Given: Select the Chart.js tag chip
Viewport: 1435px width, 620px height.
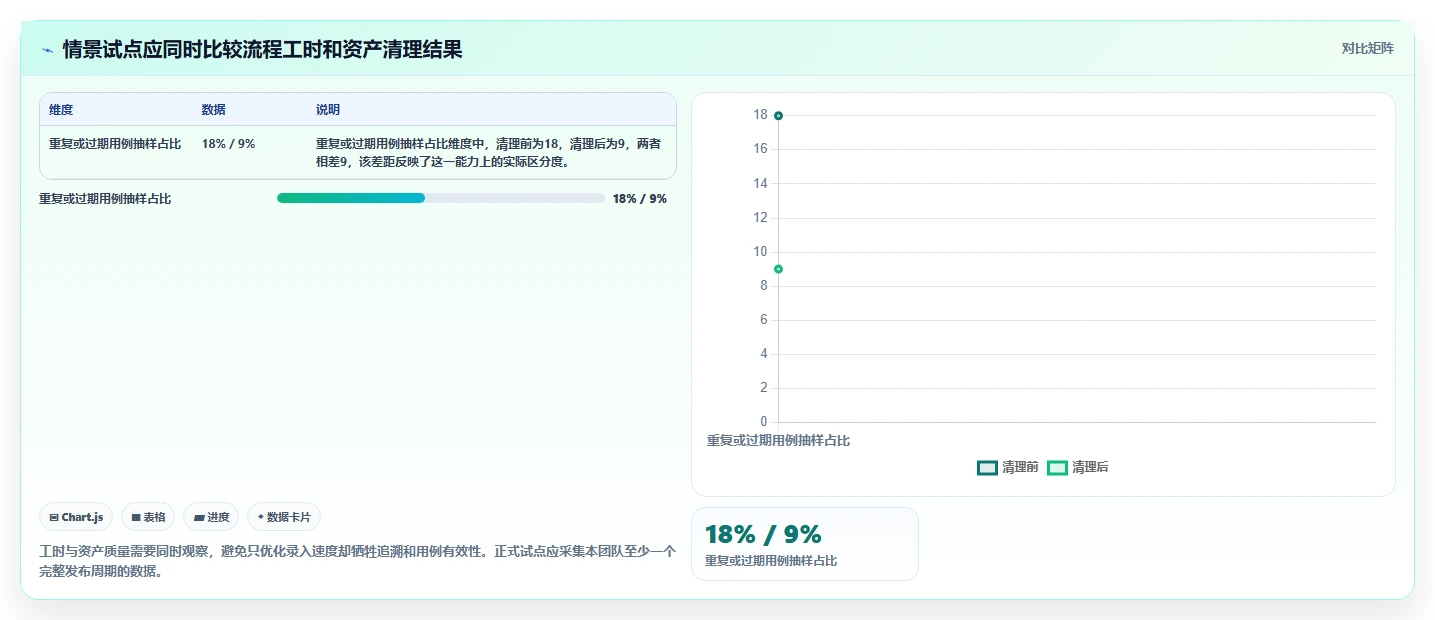Looking at the screenshot, I should [x=76, y=517].
